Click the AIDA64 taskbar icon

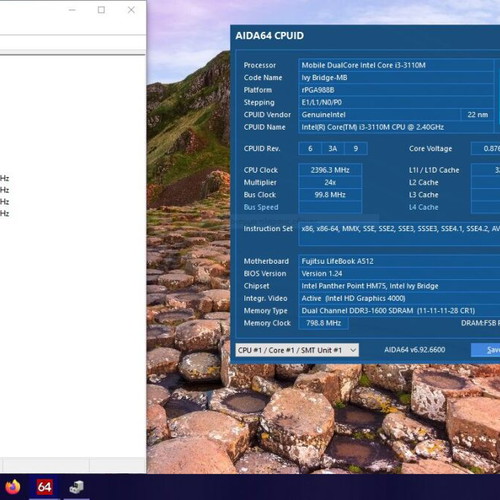(x=45, y=487)
